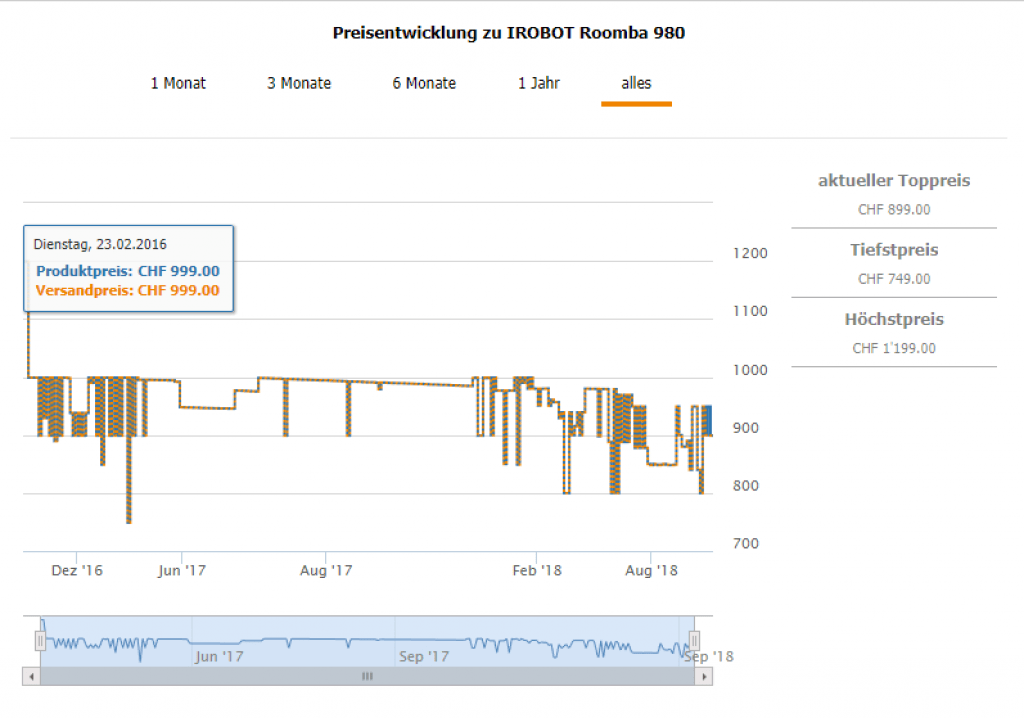Click the Feb '18 x-axis label
The image size is (1024, 718).
tap(537, 570)
